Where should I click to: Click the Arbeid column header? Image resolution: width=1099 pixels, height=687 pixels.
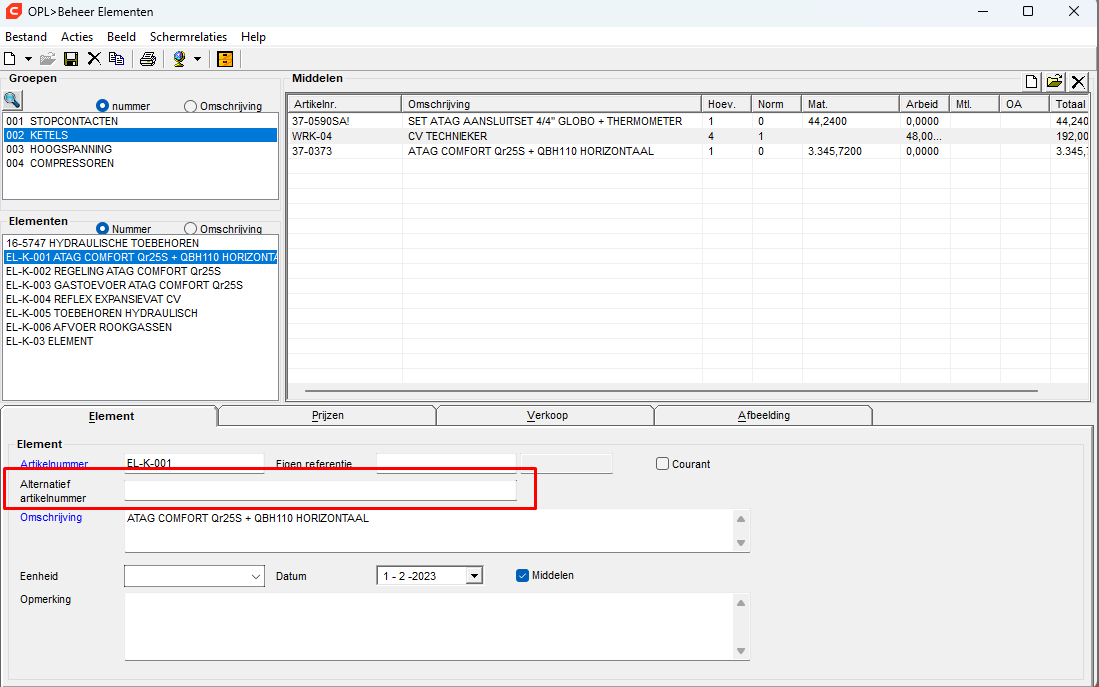pyautogui.click(x=924, y=104)
